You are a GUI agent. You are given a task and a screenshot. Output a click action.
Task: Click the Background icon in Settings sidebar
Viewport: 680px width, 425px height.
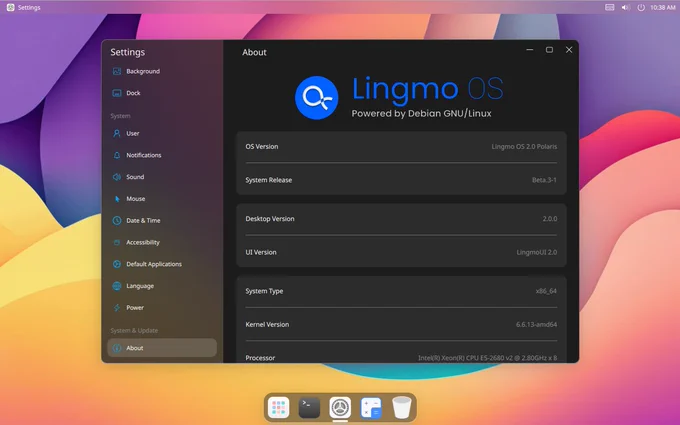pyautogui.click(x=117, y=71)
